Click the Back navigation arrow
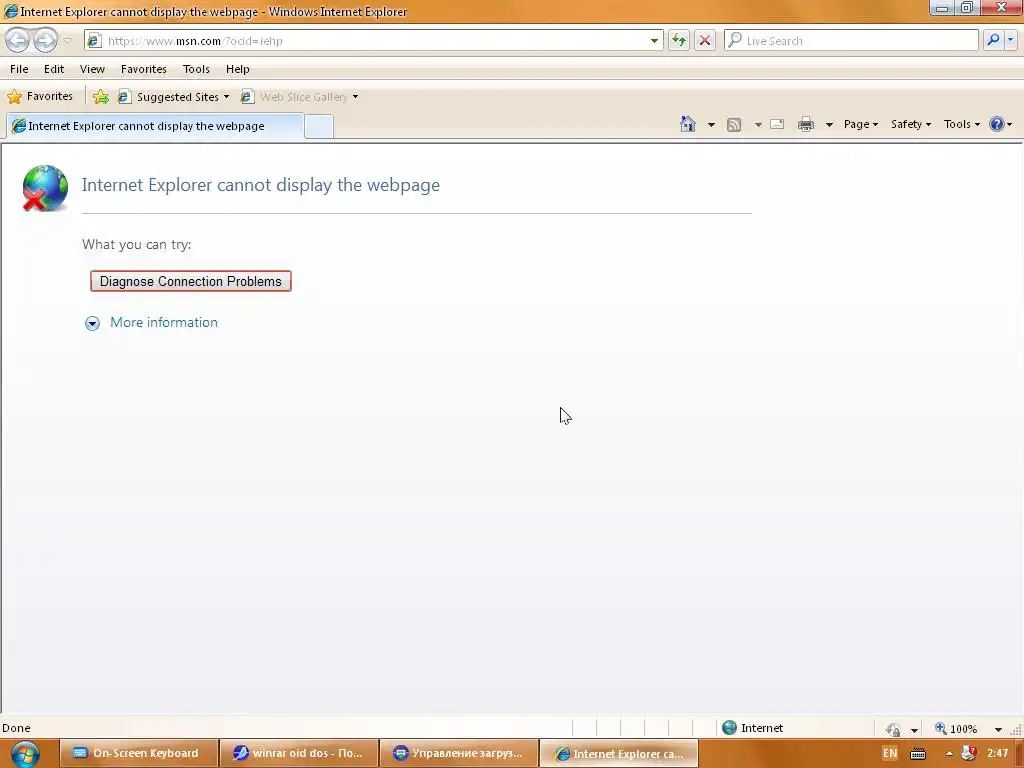 click(x=17, y=40)
